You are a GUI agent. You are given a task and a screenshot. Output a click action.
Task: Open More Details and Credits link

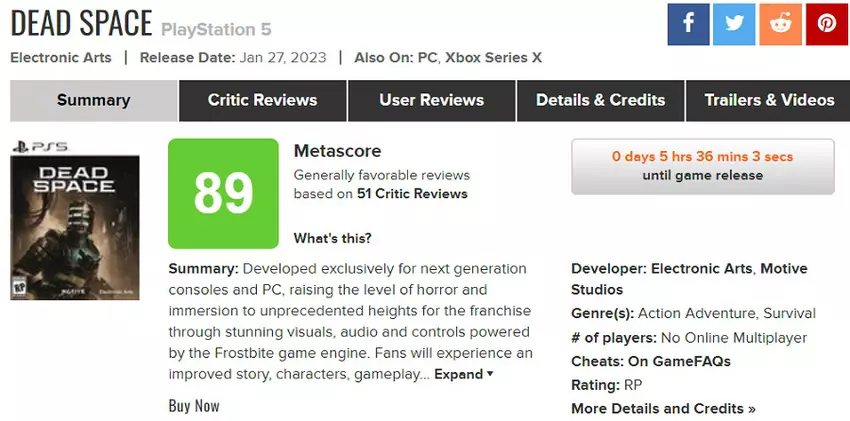coord(663,408)
